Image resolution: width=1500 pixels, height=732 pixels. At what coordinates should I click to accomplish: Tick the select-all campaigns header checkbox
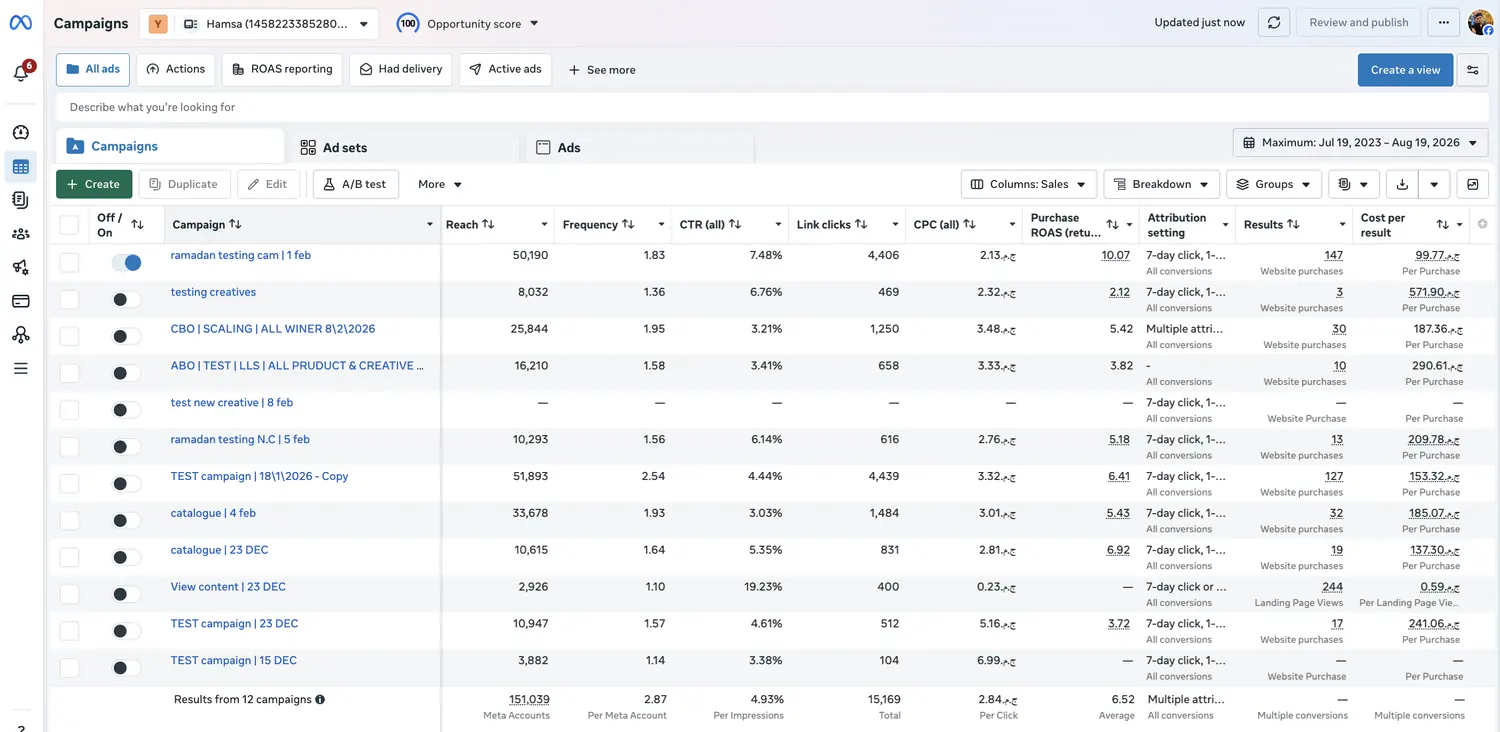pyautogui.click(x=69, y=225)
